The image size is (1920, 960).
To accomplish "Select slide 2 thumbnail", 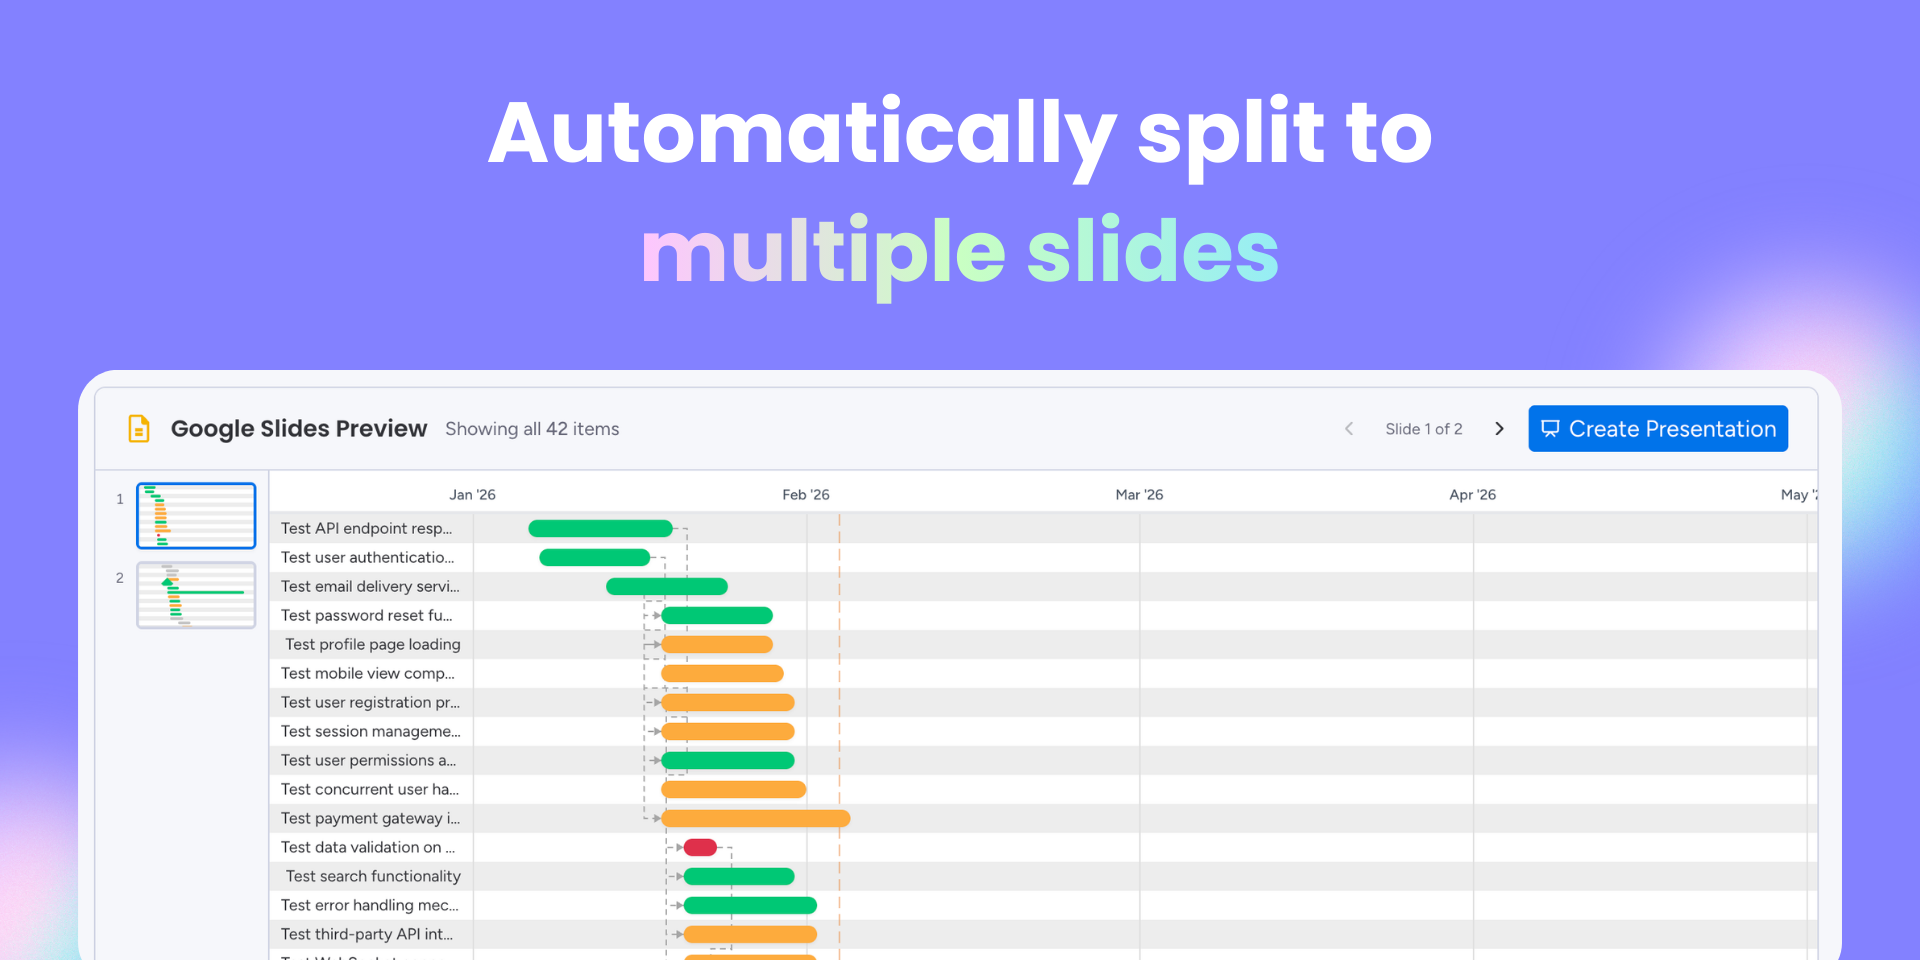I will click(x=196, y=595).
